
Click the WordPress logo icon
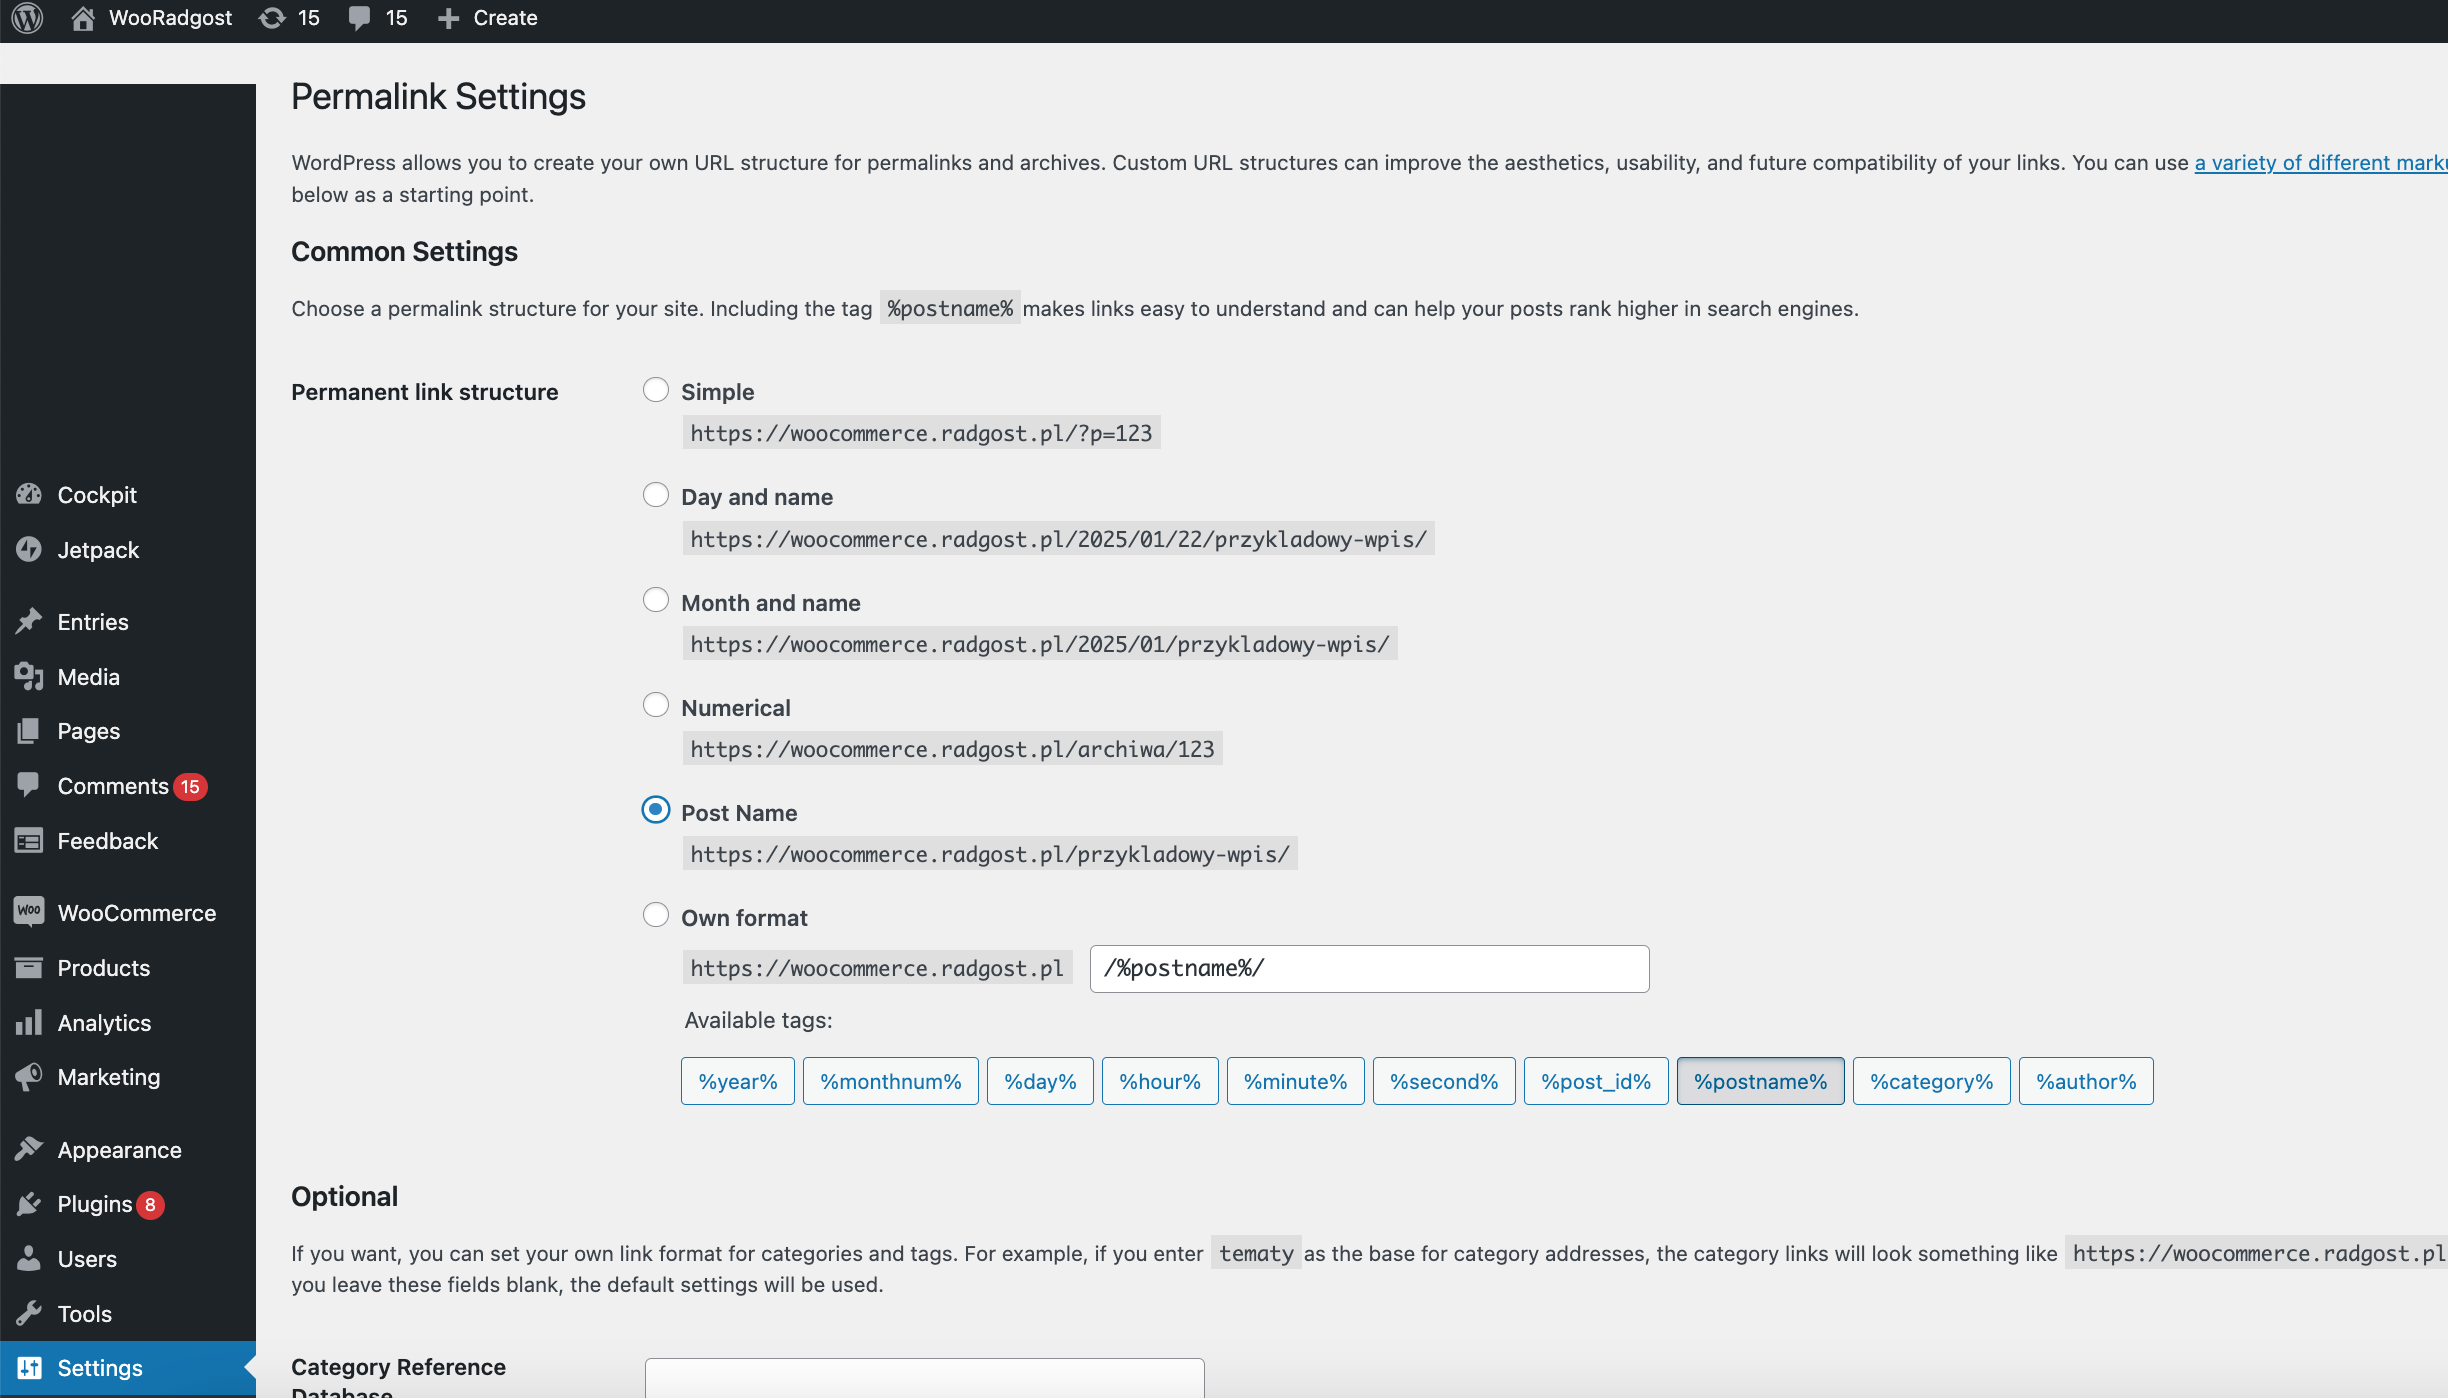pos(28,18)
